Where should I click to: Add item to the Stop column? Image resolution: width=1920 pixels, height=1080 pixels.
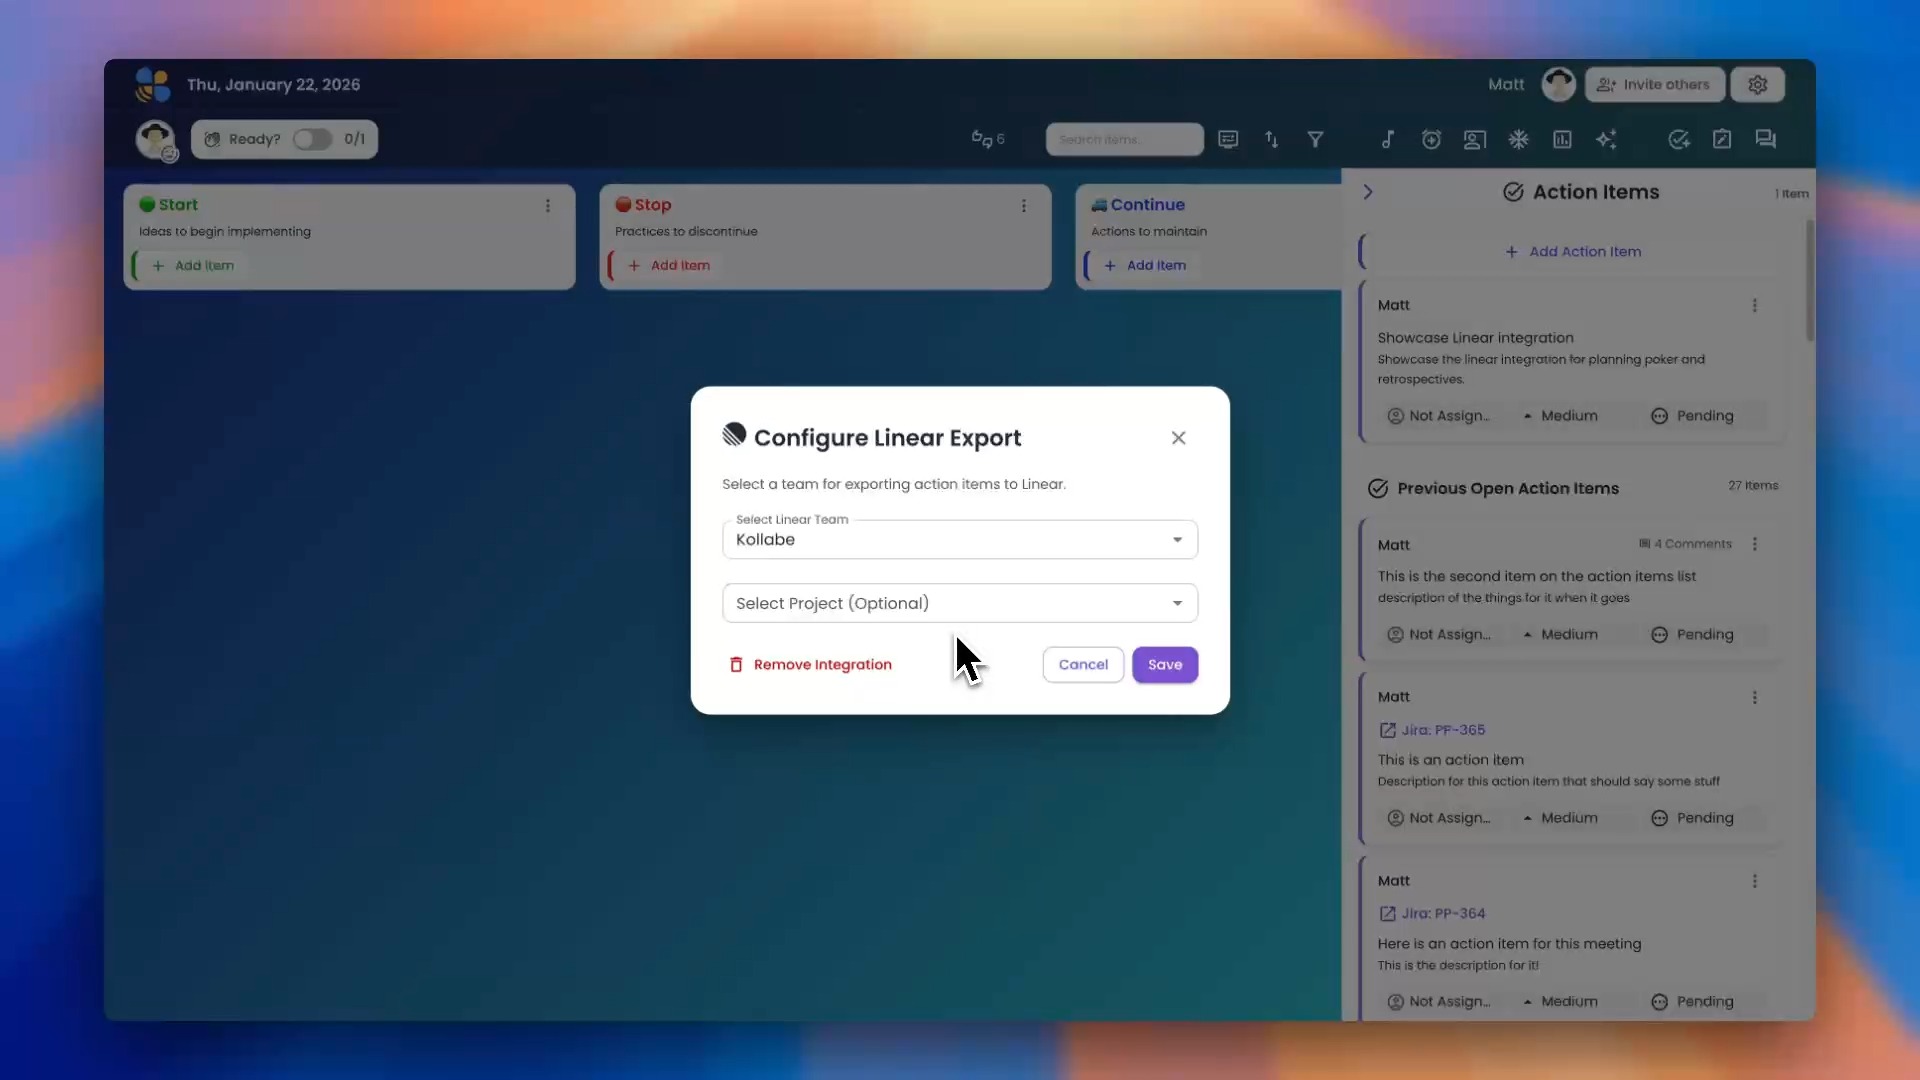pos(669,266)
